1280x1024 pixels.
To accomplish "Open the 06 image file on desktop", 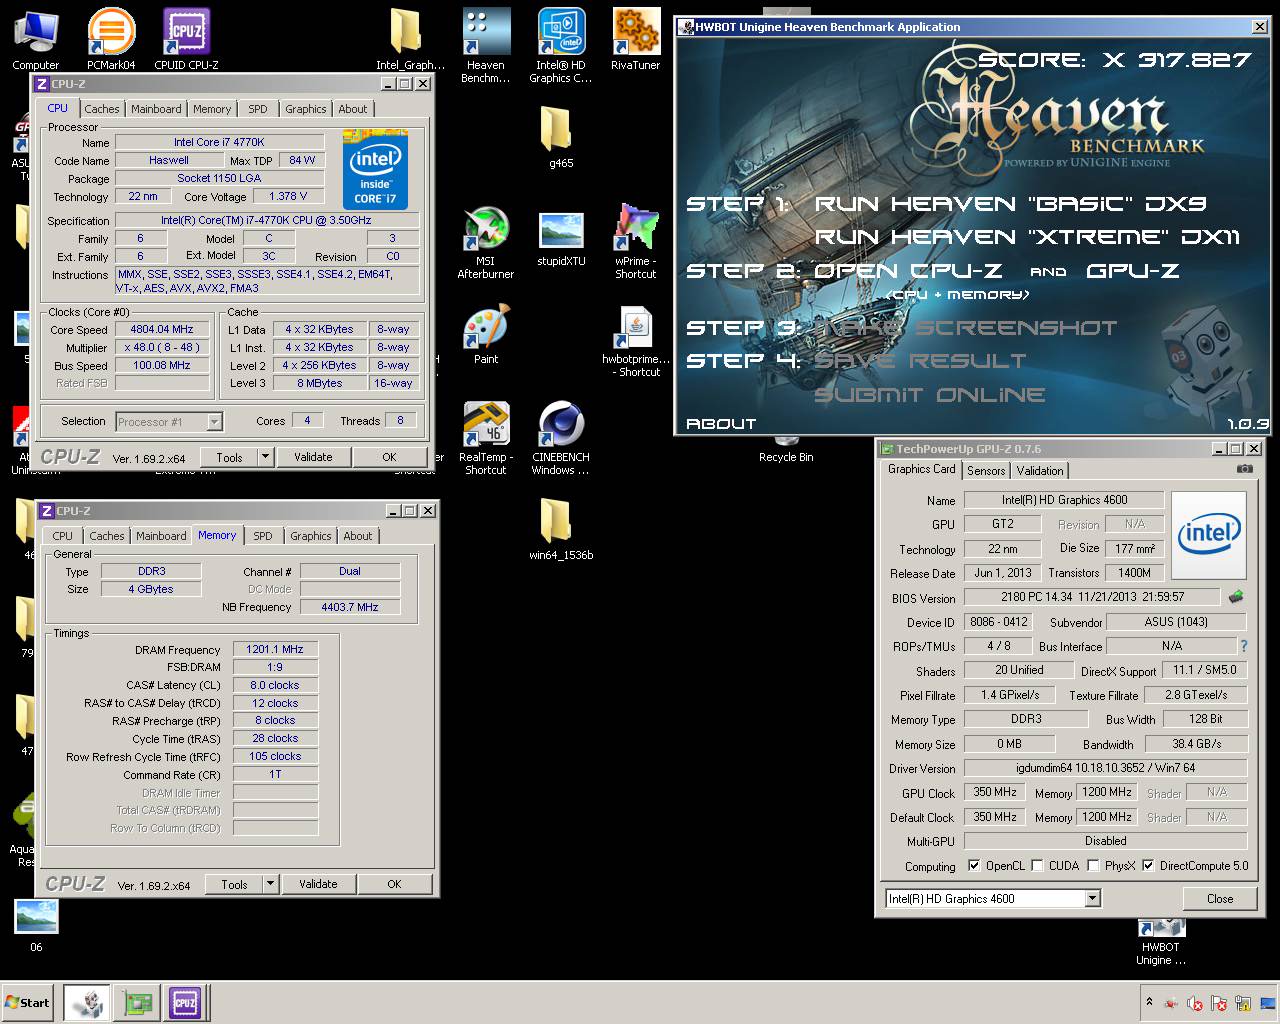I will tap(36, 925).
